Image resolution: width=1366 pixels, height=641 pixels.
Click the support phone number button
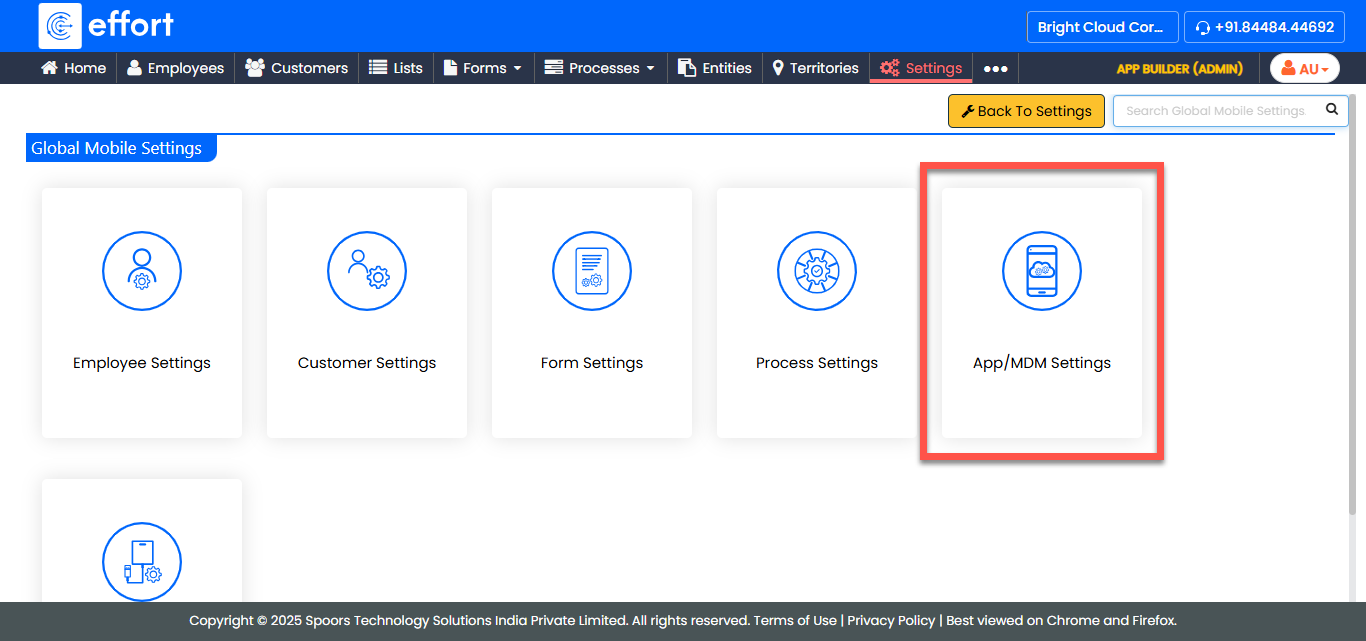[1264, 27]
